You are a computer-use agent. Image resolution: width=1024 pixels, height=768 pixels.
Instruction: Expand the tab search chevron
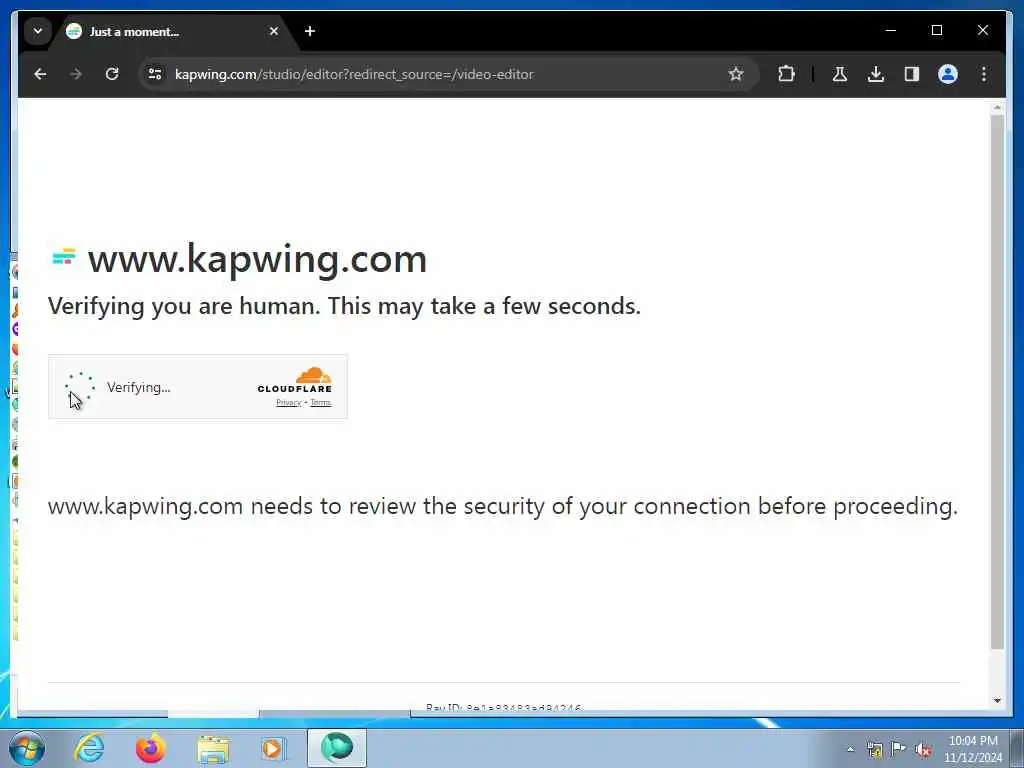(x=38, y=31)
